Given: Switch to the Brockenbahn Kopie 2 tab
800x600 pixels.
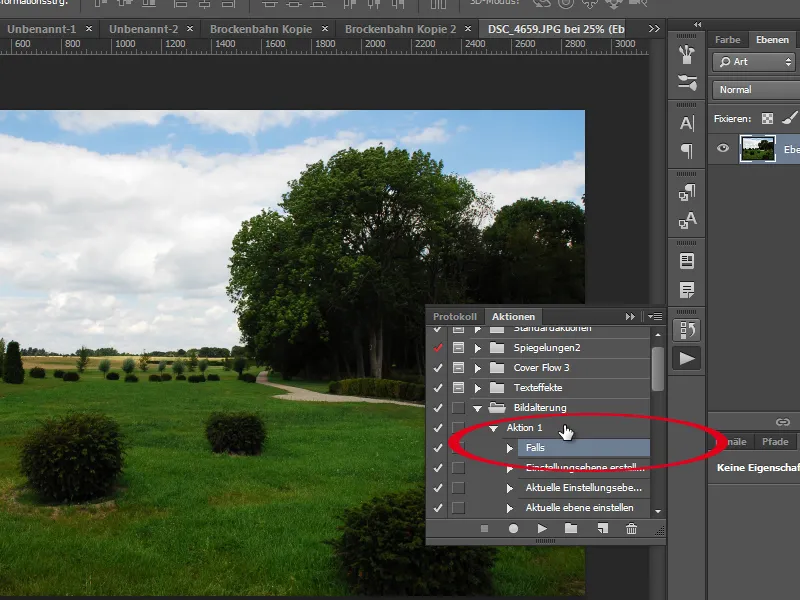Looking at the screenshot, I should 401,29.
